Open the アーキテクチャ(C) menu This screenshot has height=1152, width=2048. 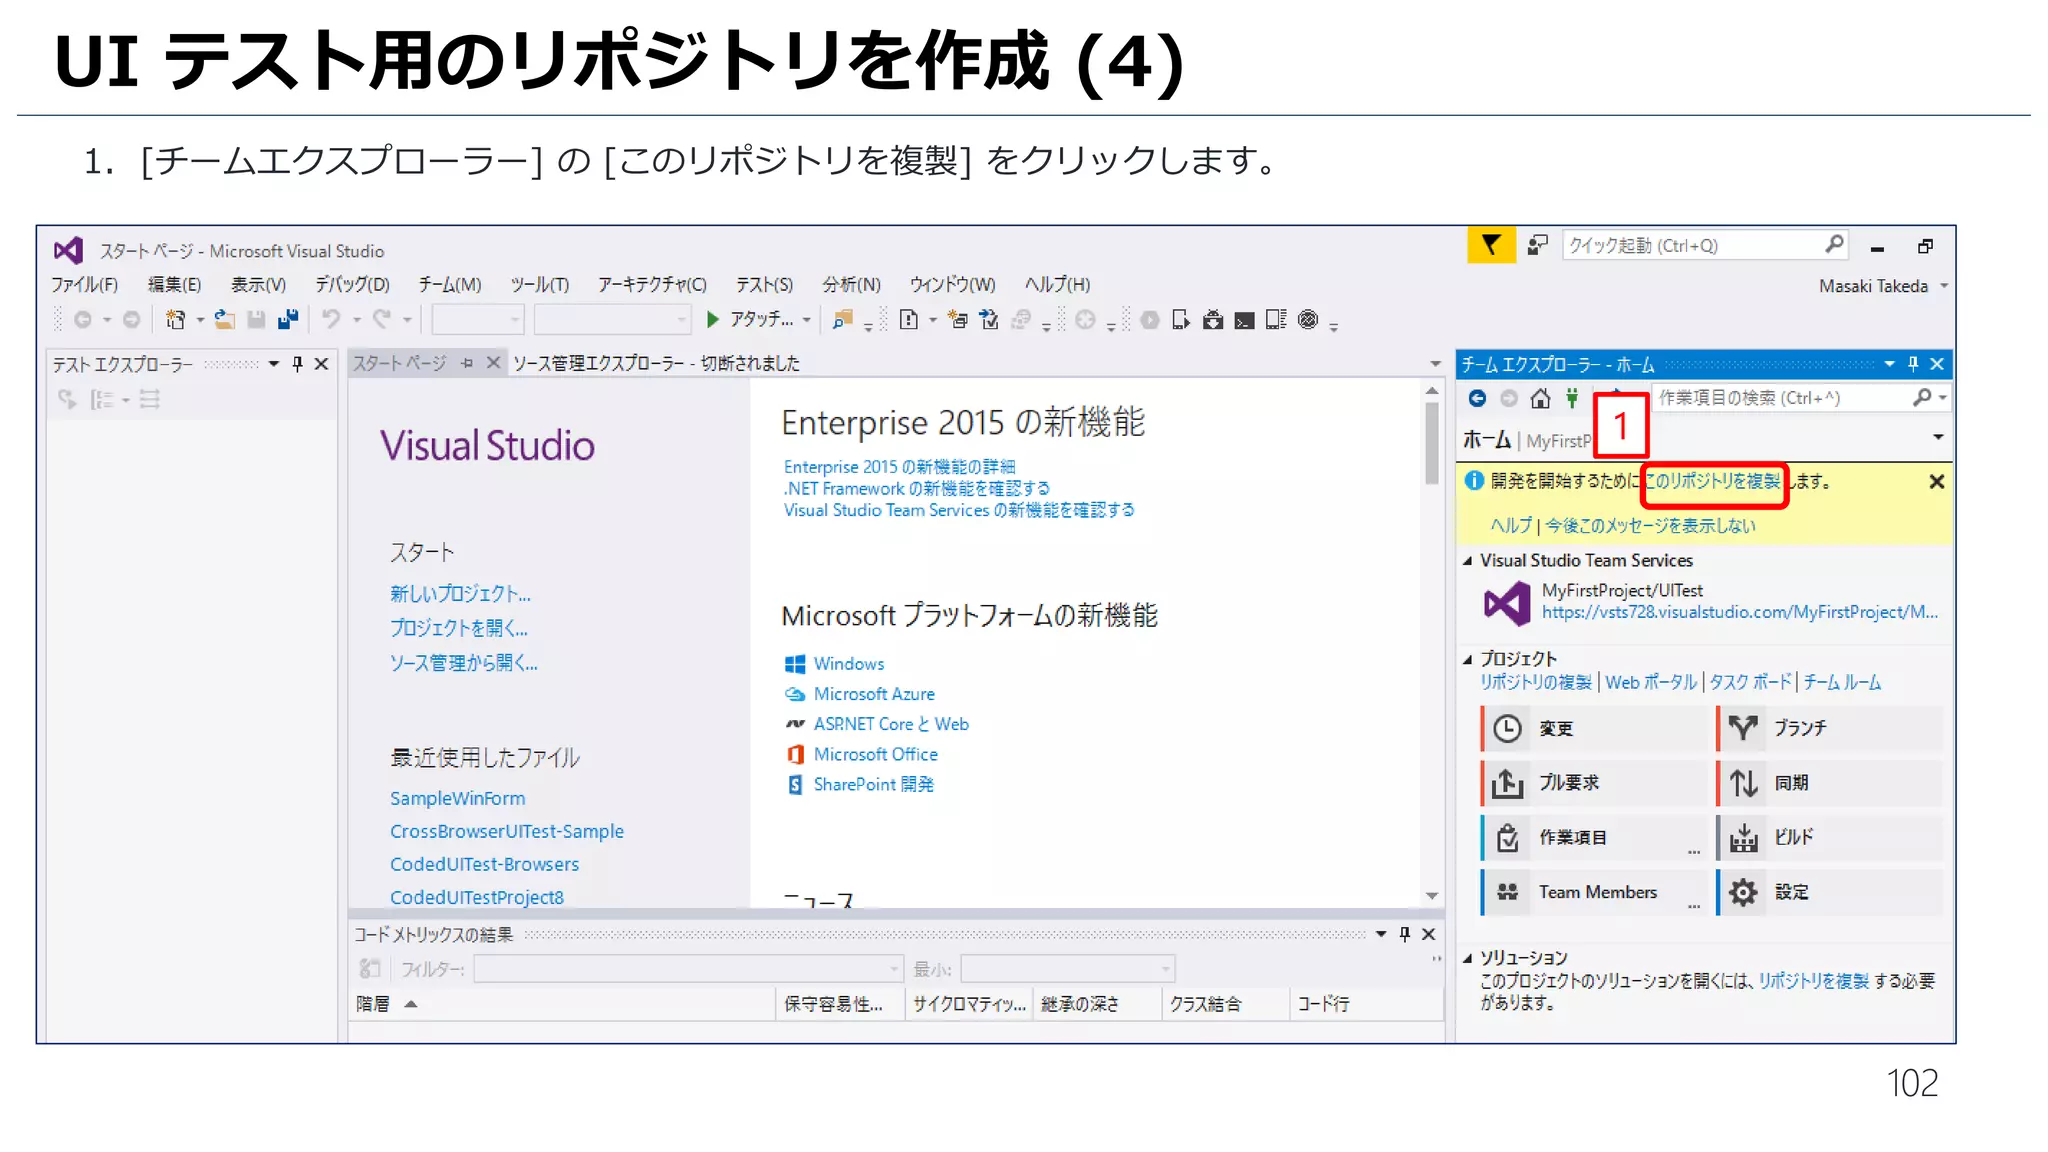pyautogui.click(x=652, y=285)
